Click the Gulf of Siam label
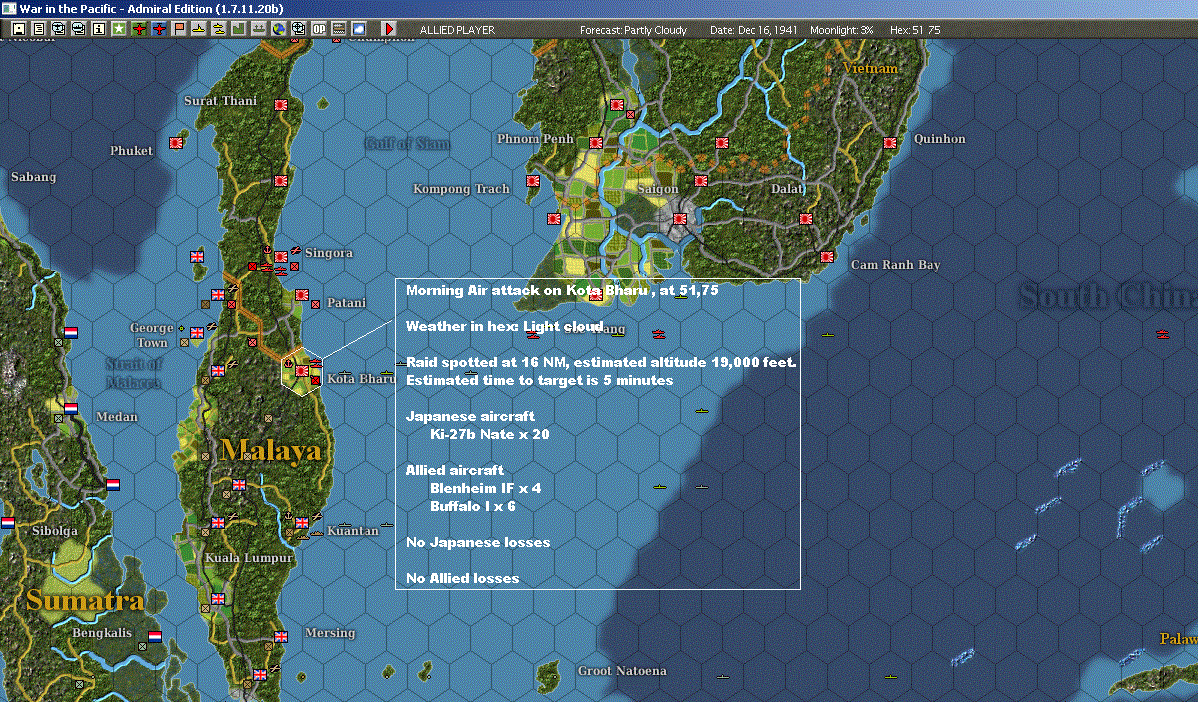The width and height of the screenshot is (1198, 702). [x=407, y=144]
